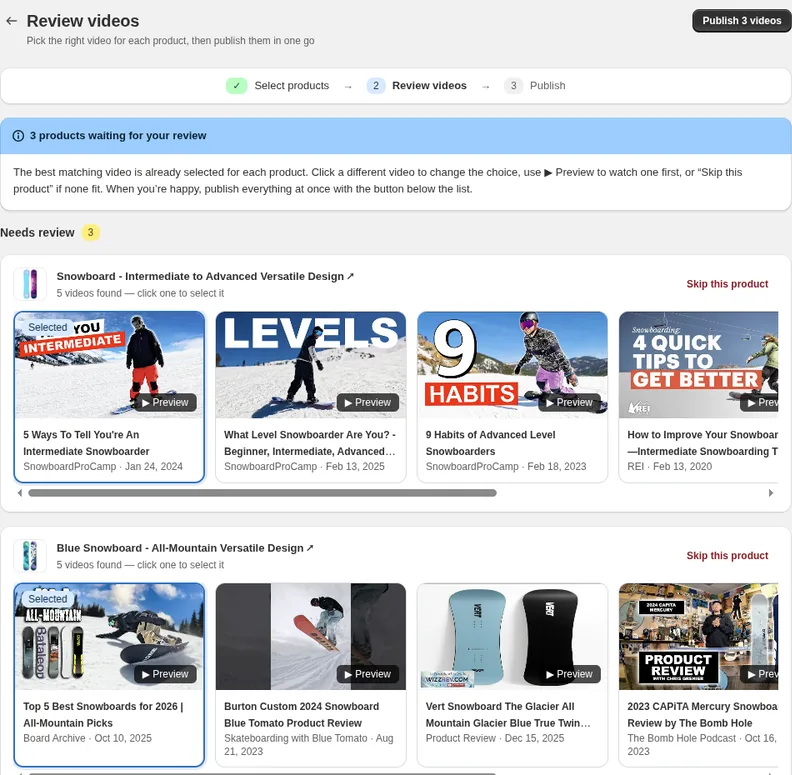Open the Snowboard Intermediate to Advanced product link

205,276
